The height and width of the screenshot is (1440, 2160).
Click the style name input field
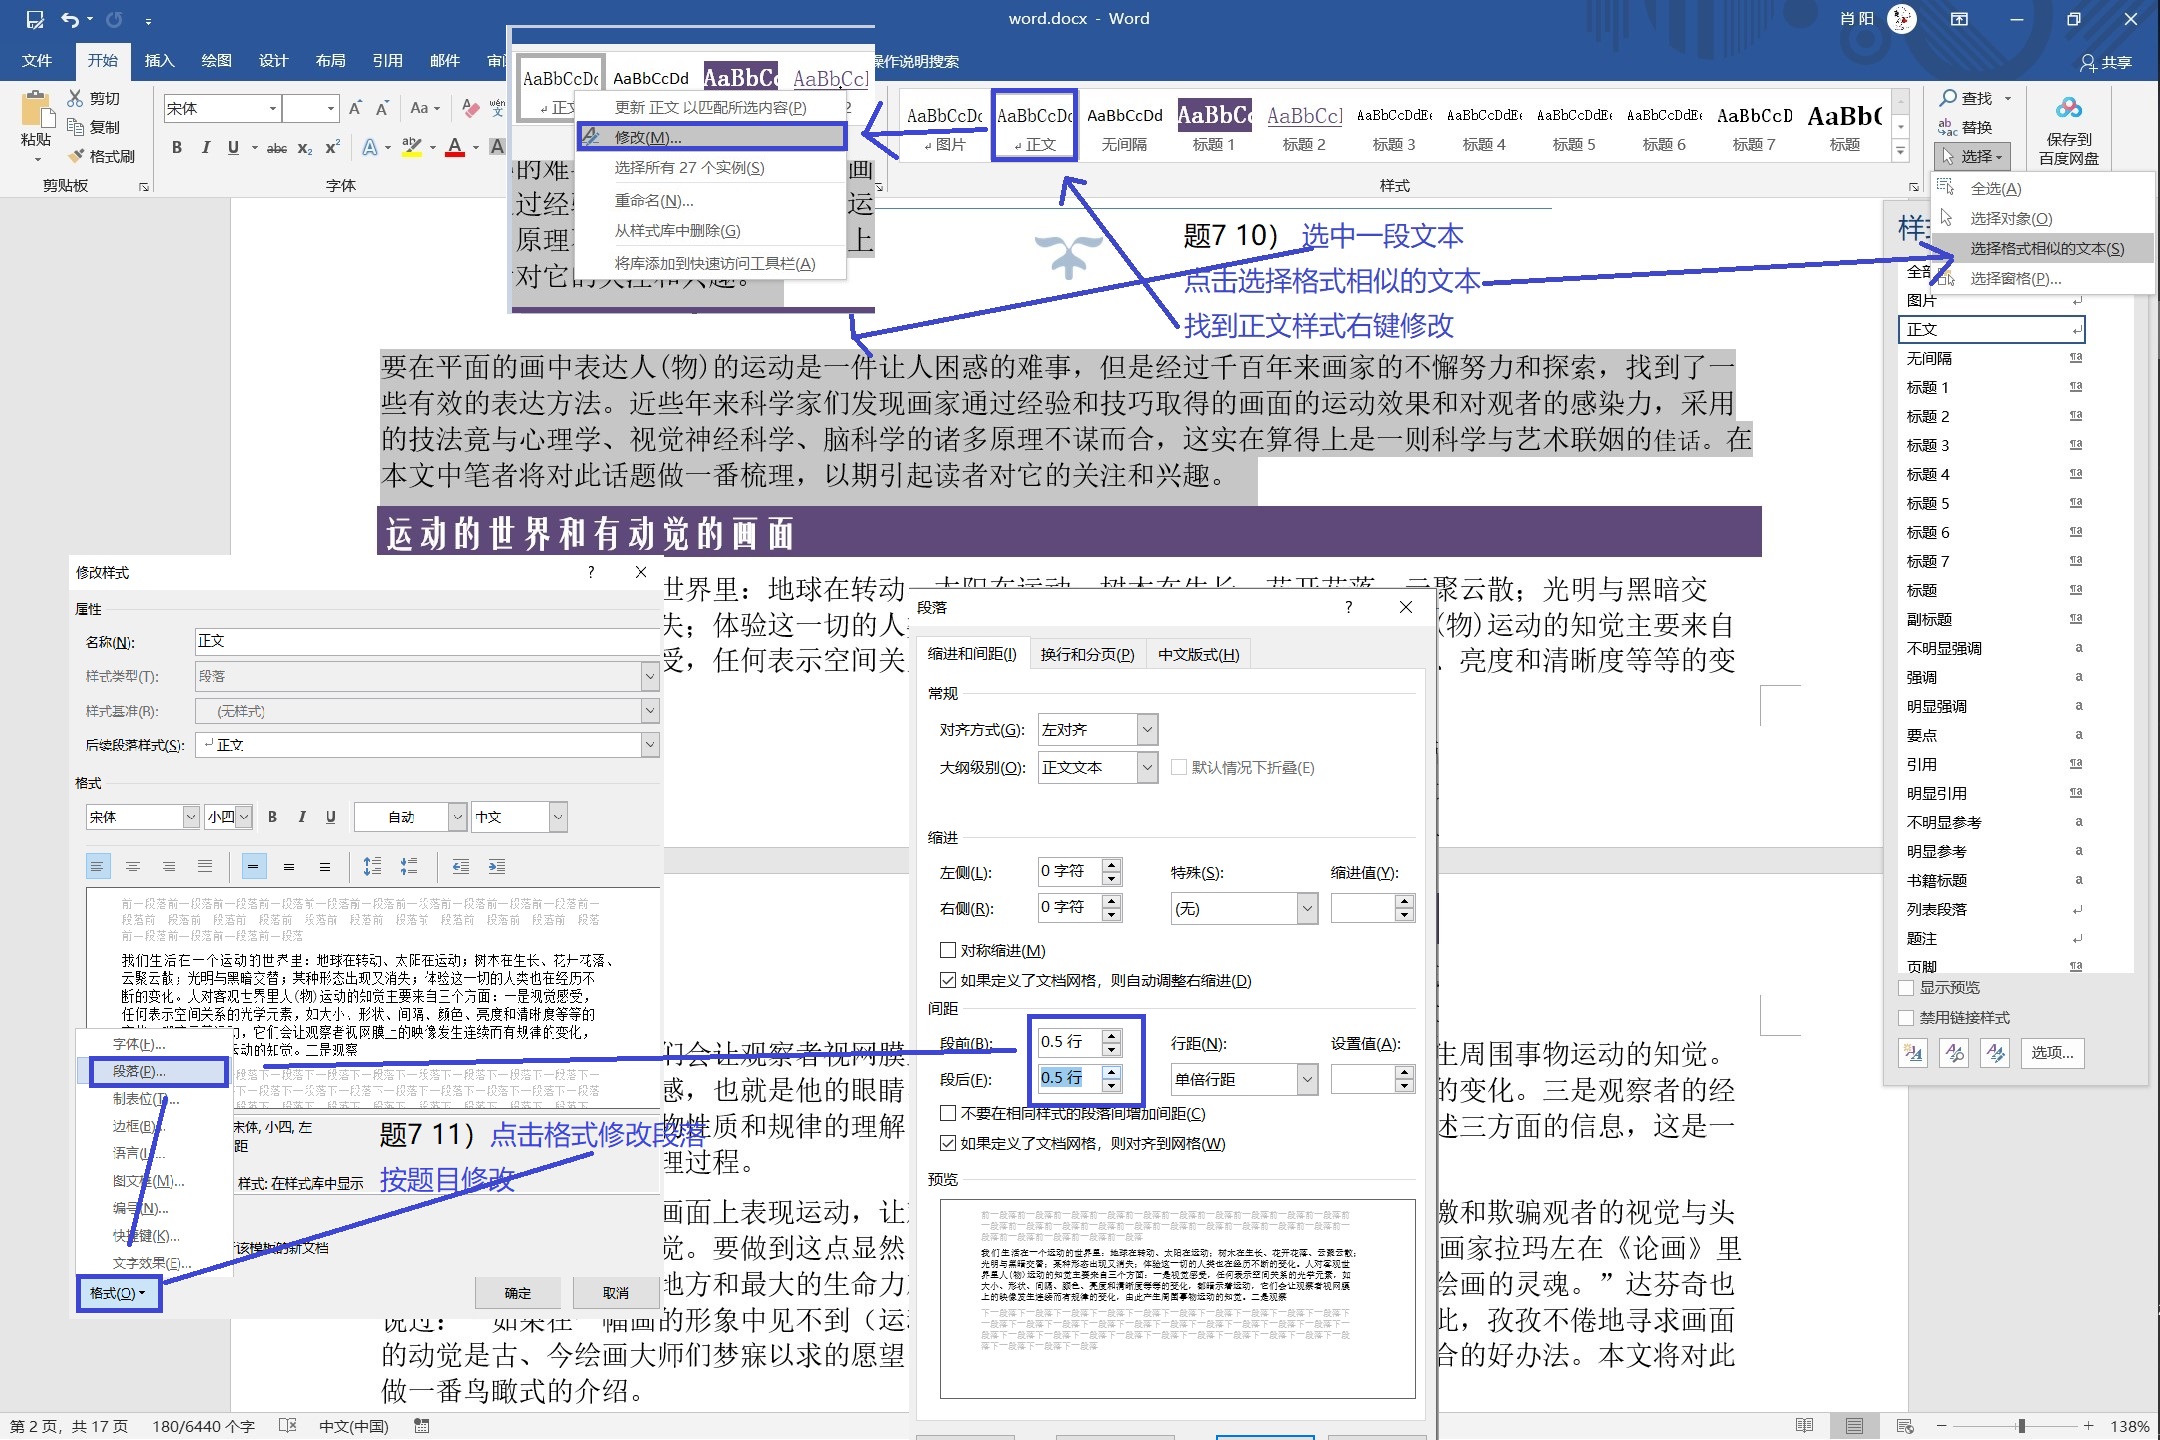point(425,642)
